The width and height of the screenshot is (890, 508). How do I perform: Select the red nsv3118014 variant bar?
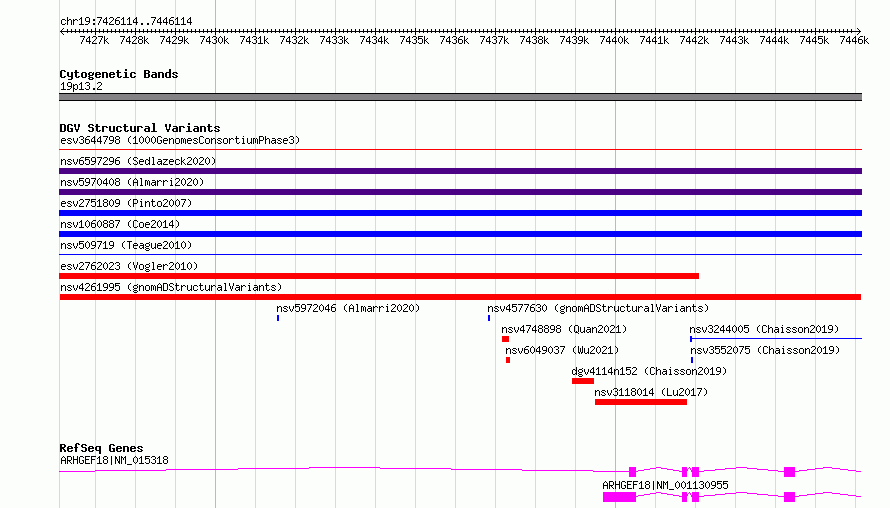click(x=641, y=402)
